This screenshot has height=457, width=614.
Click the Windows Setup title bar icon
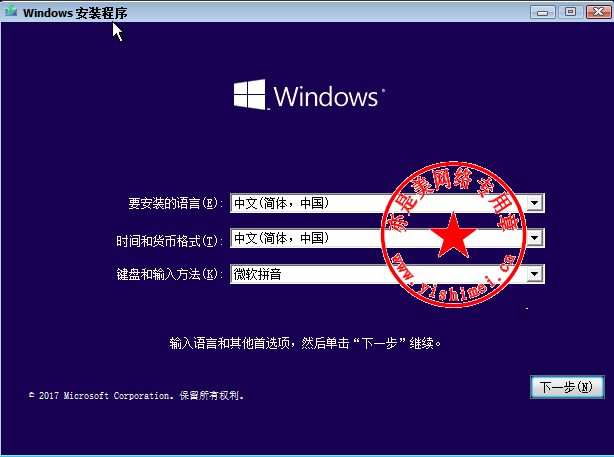pos(11,11)
